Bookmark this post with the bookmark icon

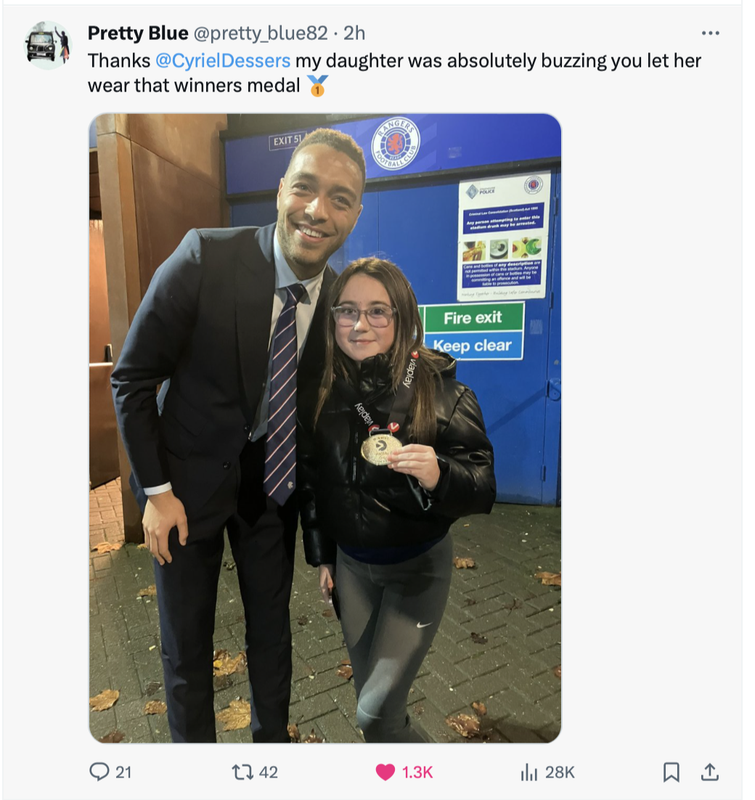[671, 772]
